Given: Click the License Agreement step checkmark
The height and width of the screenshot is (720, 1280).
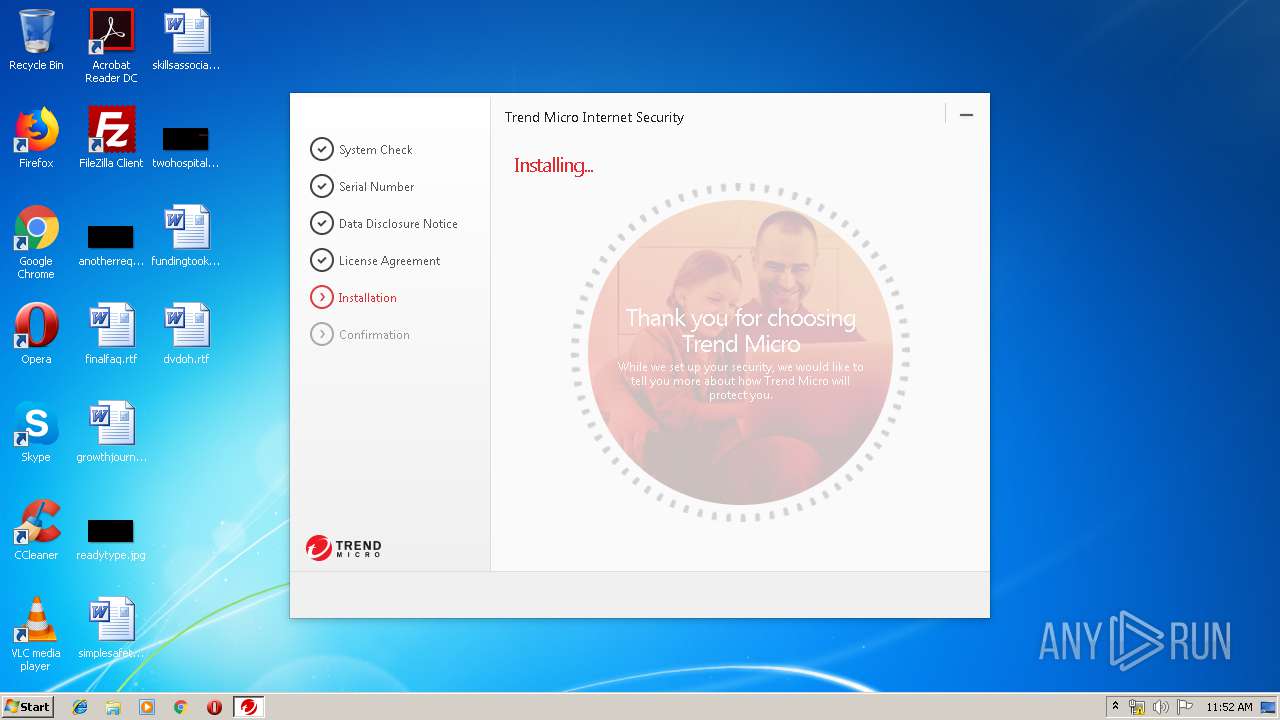Looking at the screenshot, I should 321,260.
